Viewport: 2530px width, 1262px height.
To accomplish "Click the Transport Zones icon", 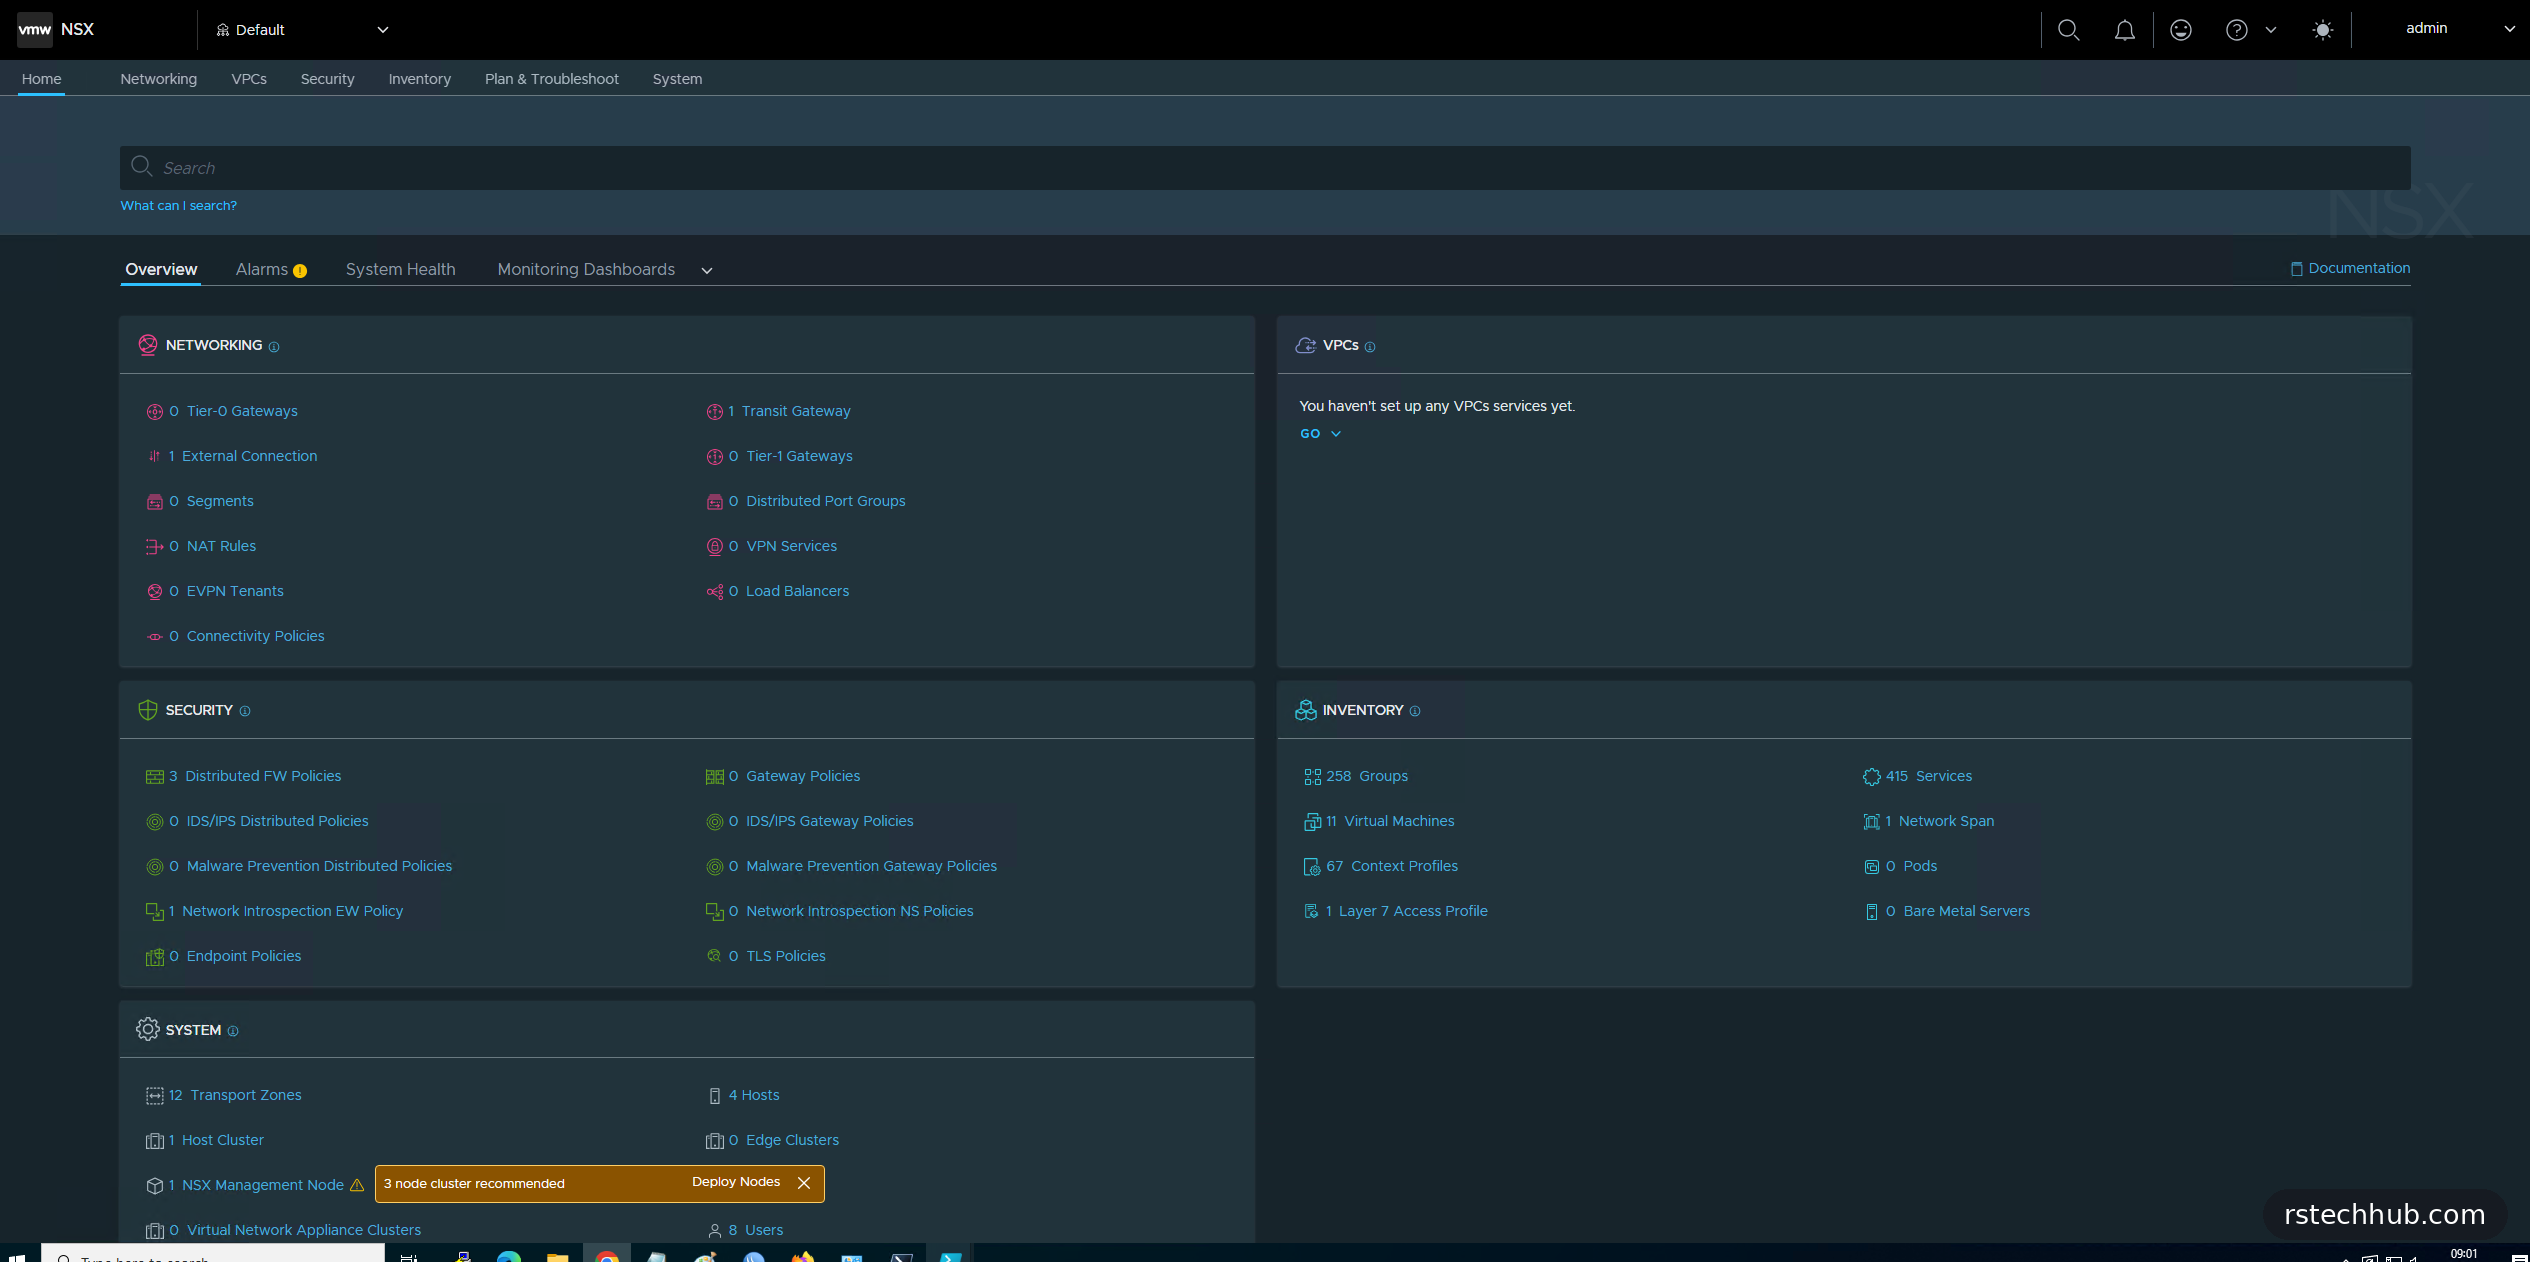I will 155,1096.
